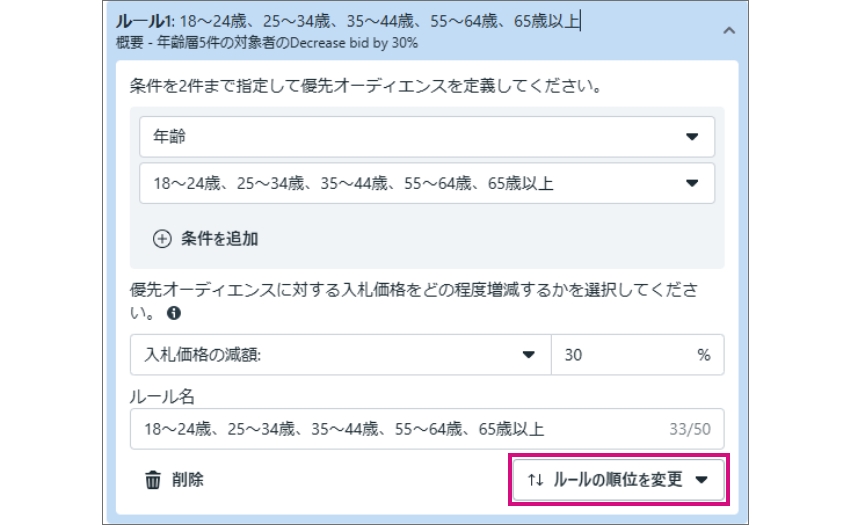Click the 概要 summary line with Decrease bid by 30%
The height and width of the screenshot is (525, 850).
[267, 43]
